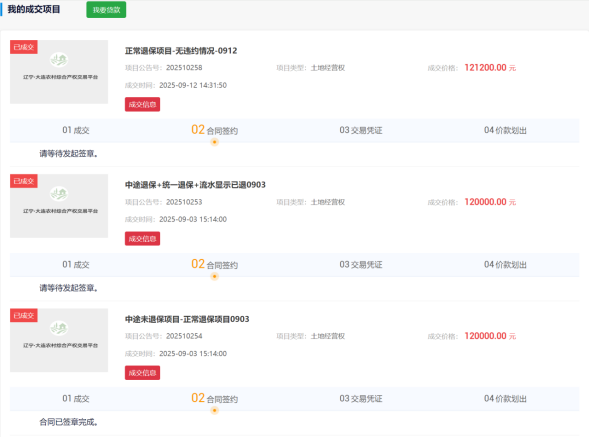Select 02 合同签约 step of first project

tap(214, 130)
